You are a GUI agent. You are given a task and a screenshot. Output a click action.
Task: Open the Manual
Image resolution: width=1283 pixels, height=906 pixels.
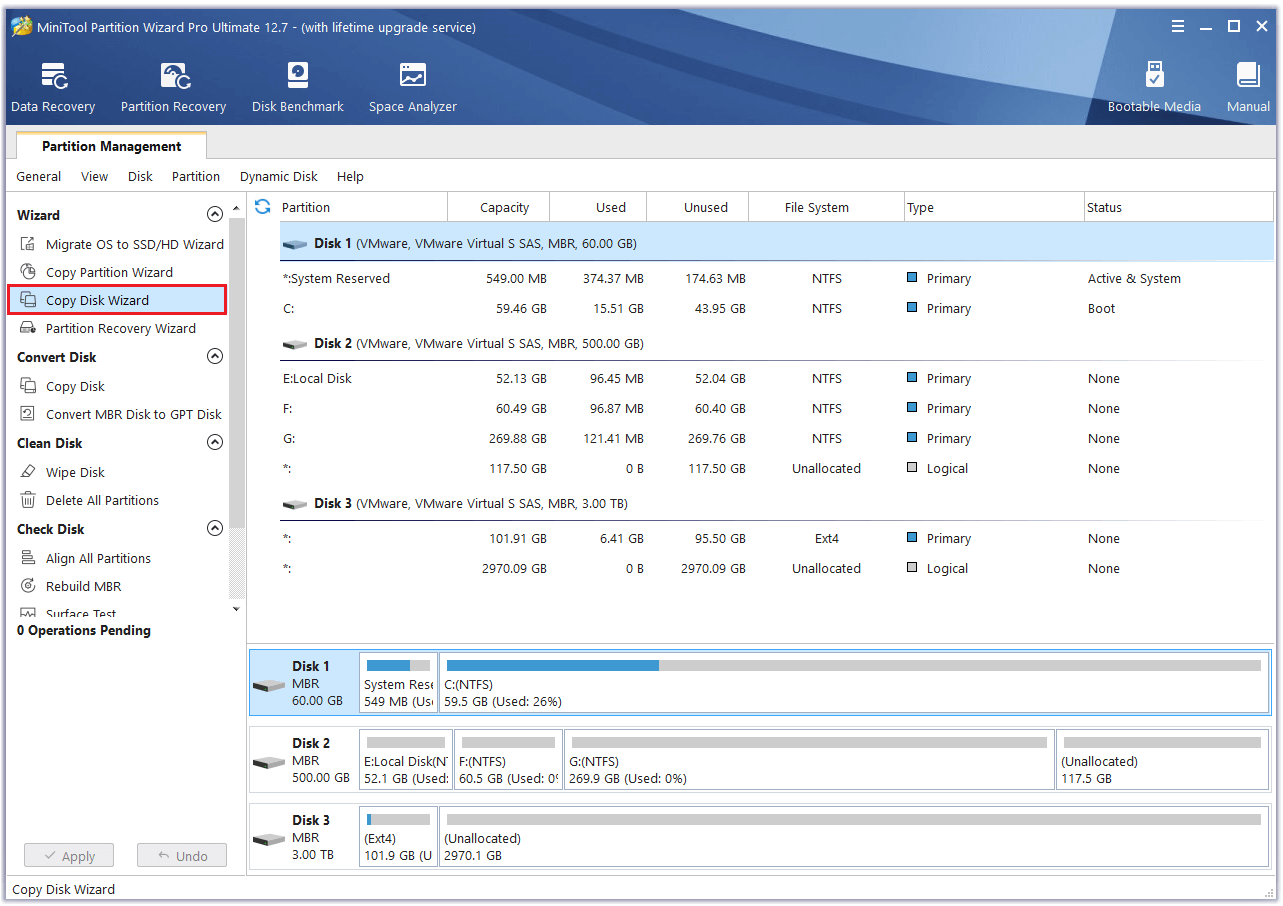coord(1248,87)
